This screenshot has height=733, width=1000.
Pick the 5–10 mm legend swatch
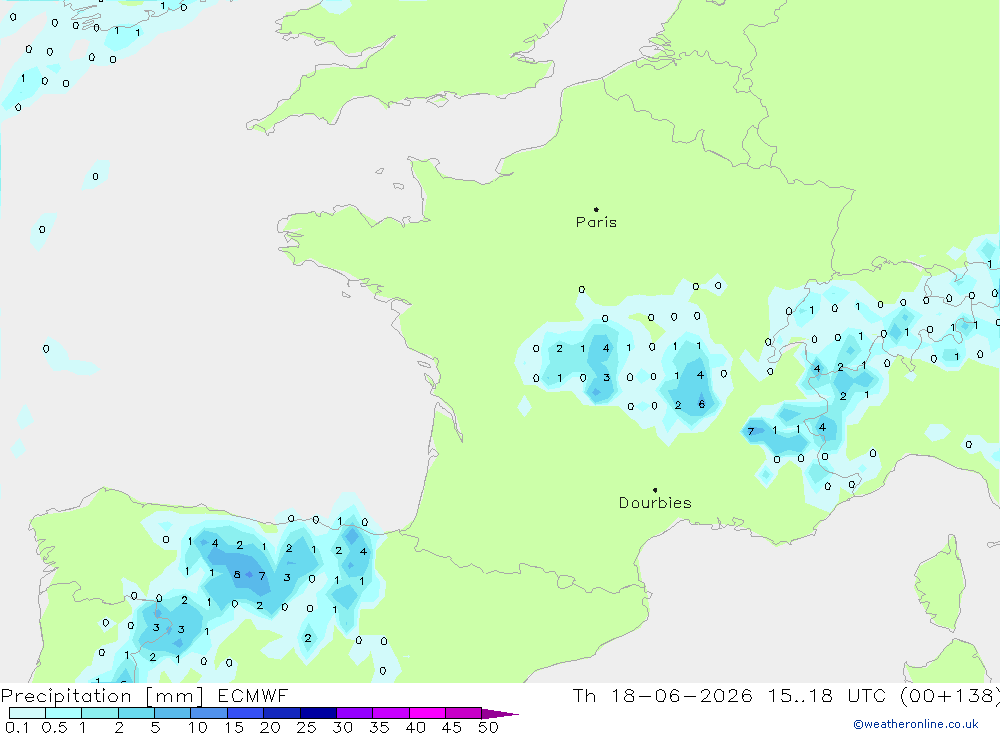pos(173,713)
